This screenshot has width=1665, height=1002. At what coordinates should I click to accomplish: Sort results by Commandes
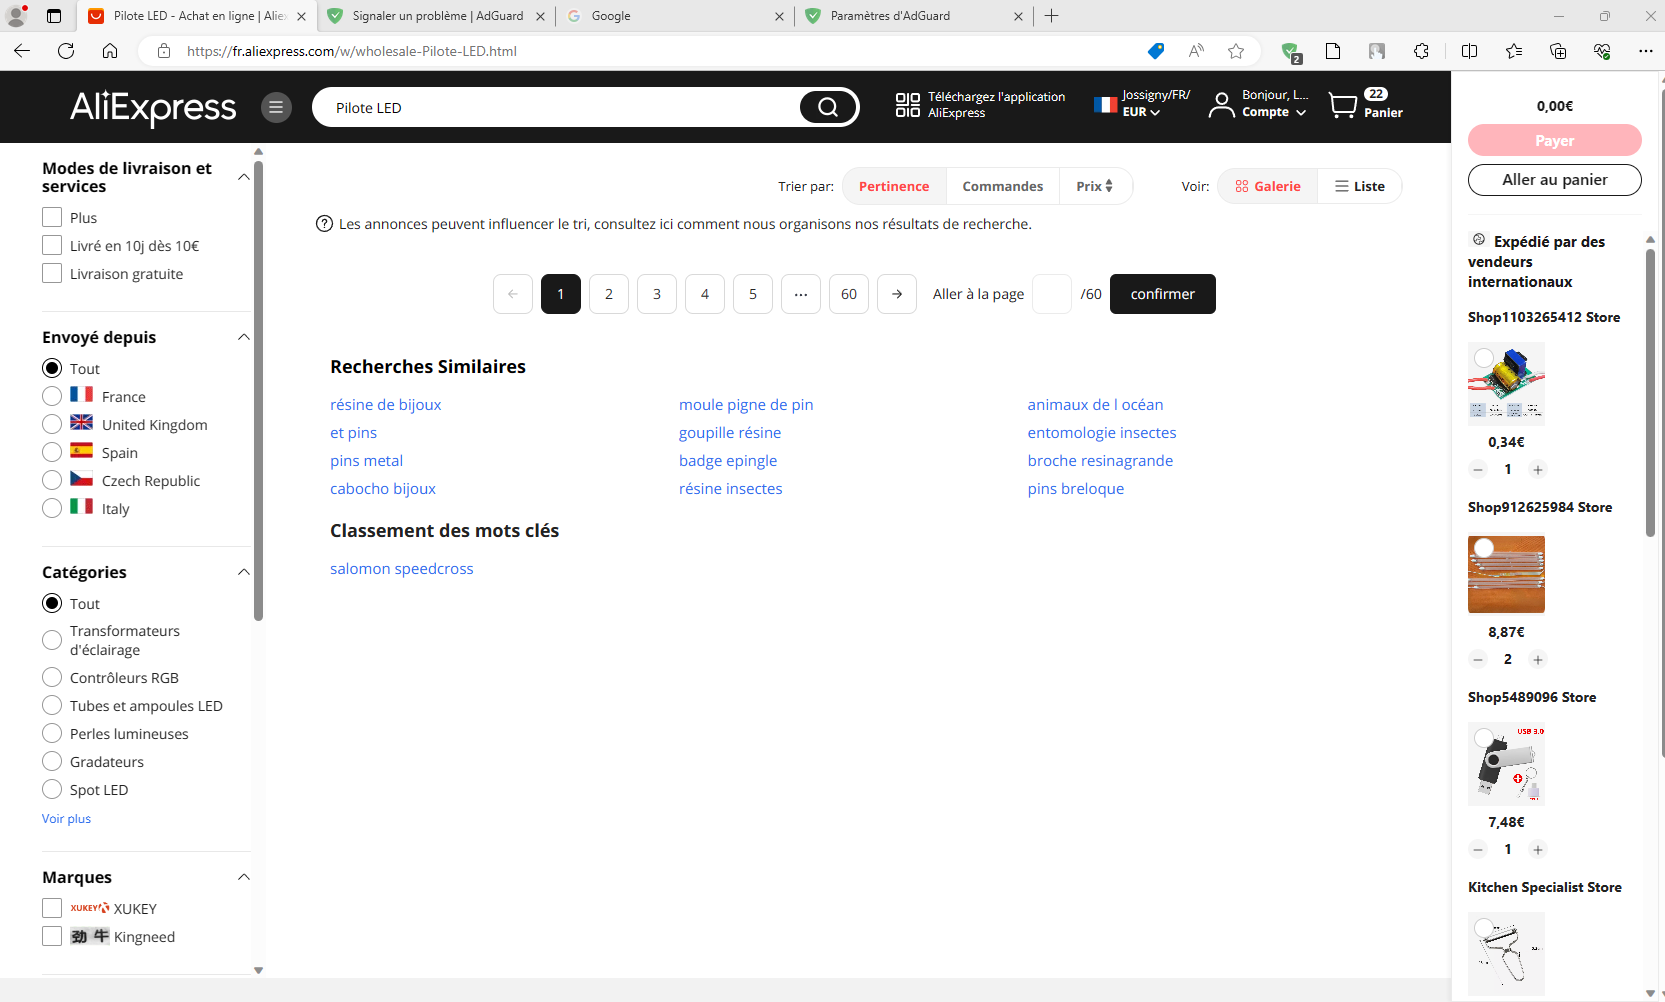(x=1002, y=186)
